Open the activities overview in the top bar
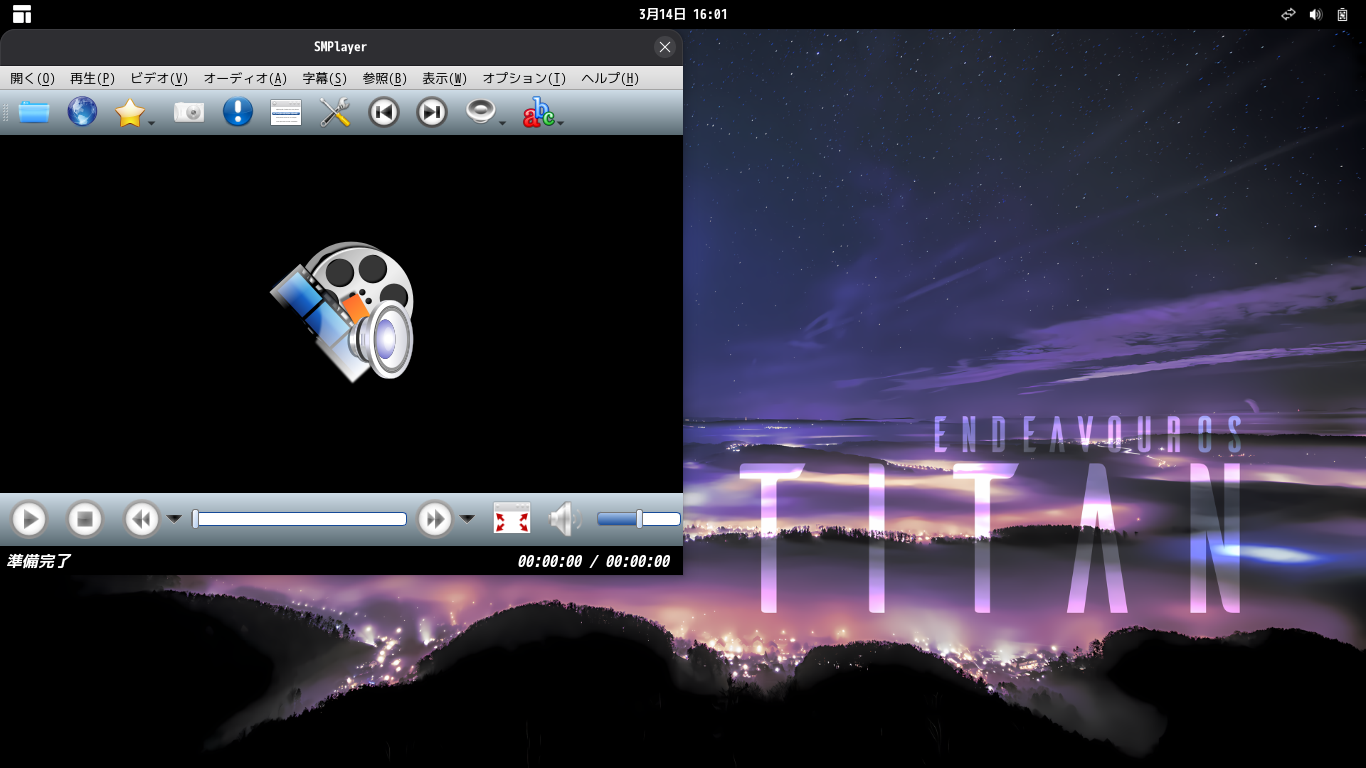Screen dimensions: 1366x768 point(22,14)
